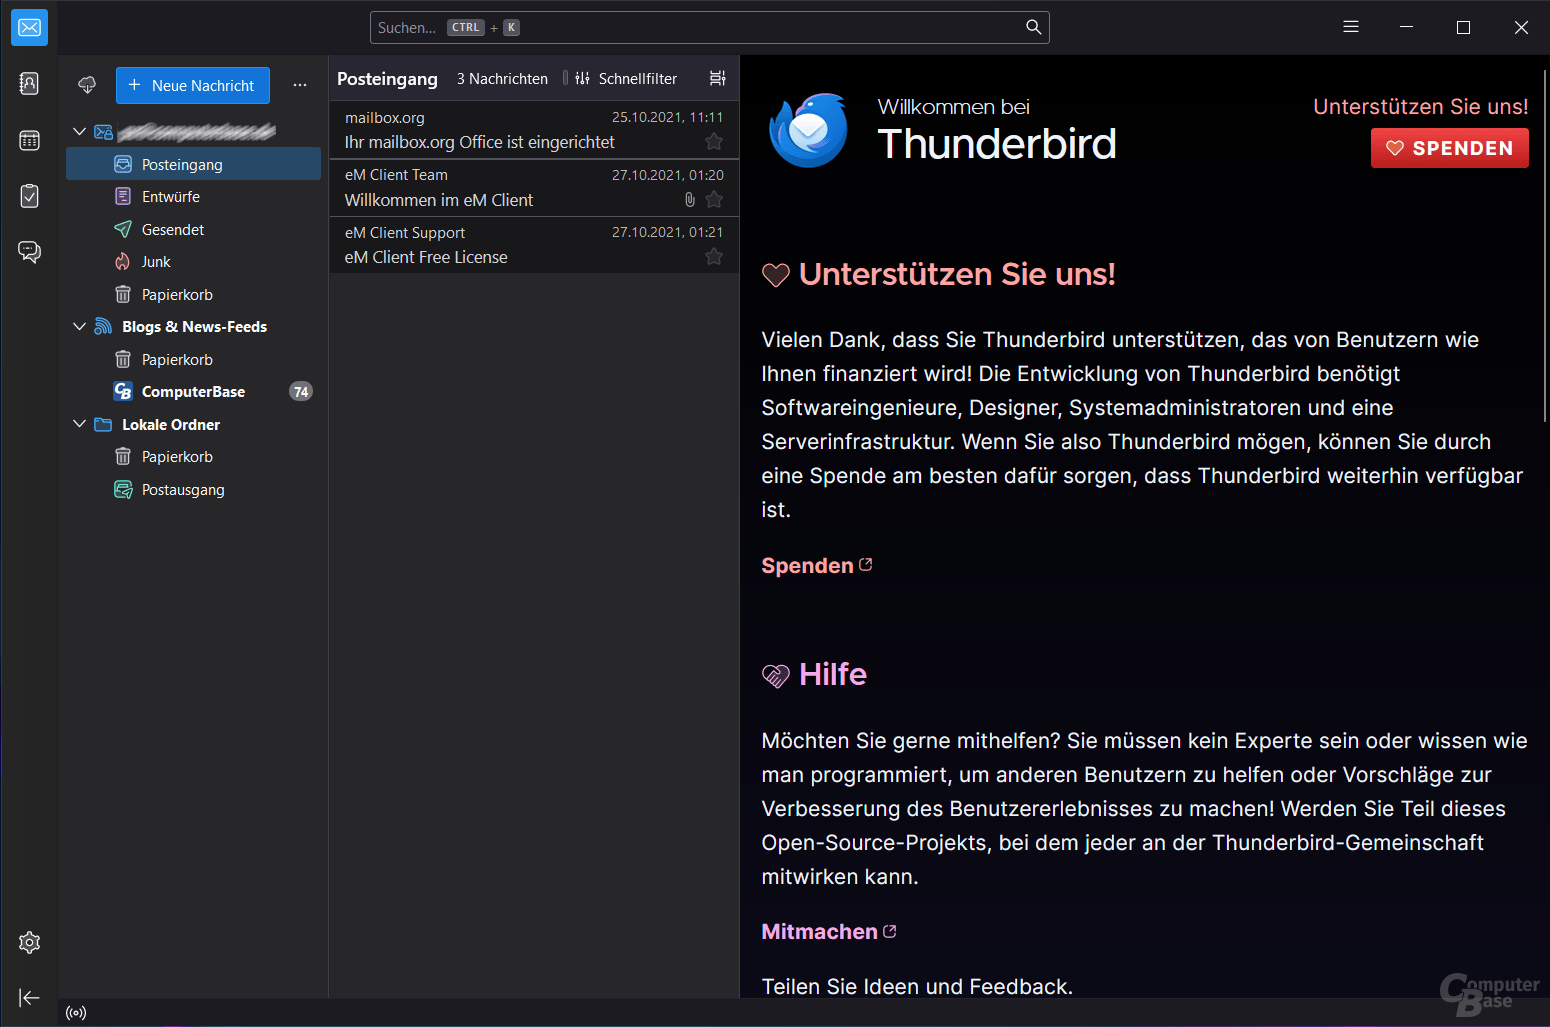Open the Thunderbird application menu
The width and height of the screenshot is (1550, 1027).
click(x=1351, y=27)
